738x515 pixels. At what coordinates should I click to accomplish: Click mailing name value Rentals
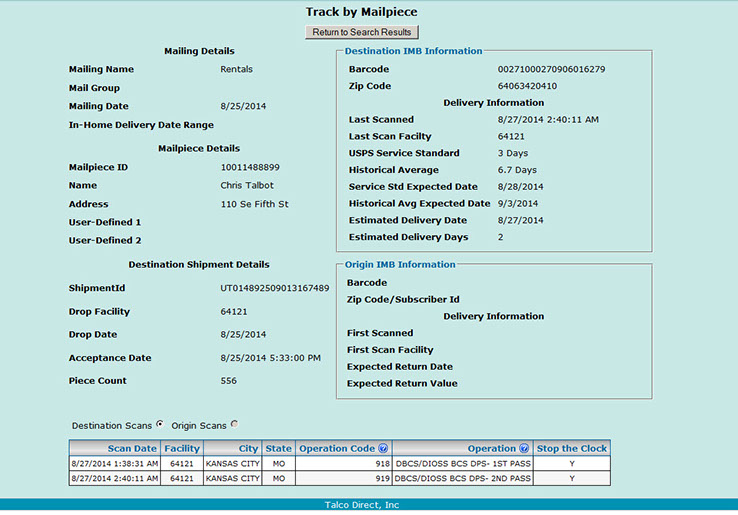pos(236,69)
